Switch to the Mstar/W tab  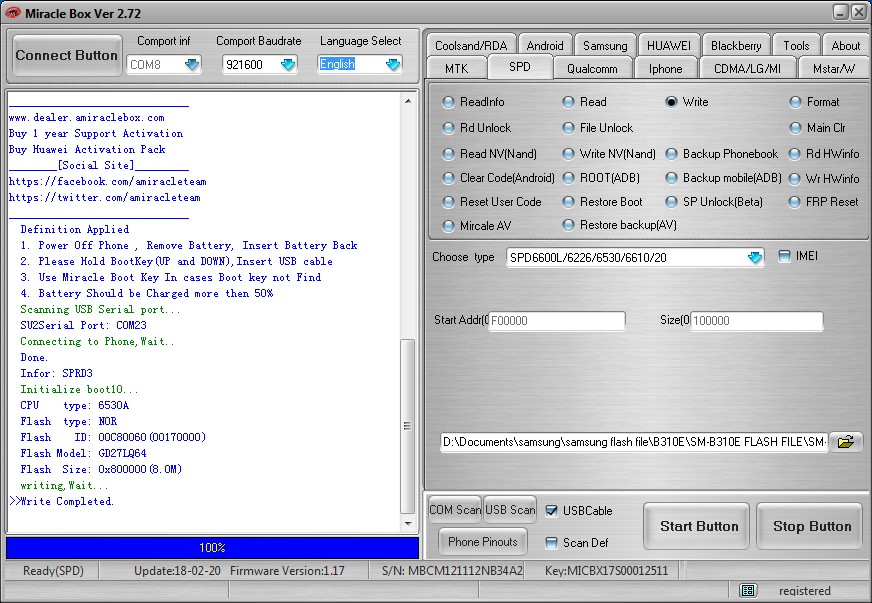click(834, 68)
